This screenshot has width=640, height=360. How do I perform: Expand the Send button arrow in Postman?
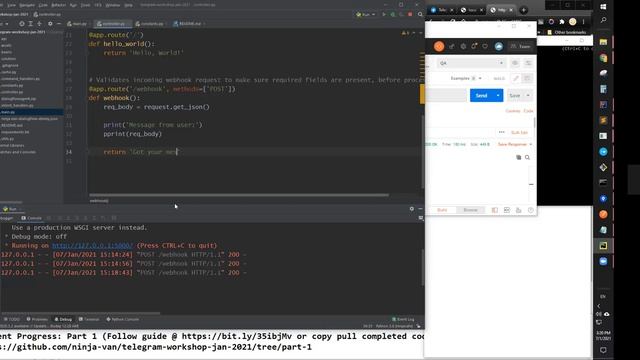(x=498, y=95)
